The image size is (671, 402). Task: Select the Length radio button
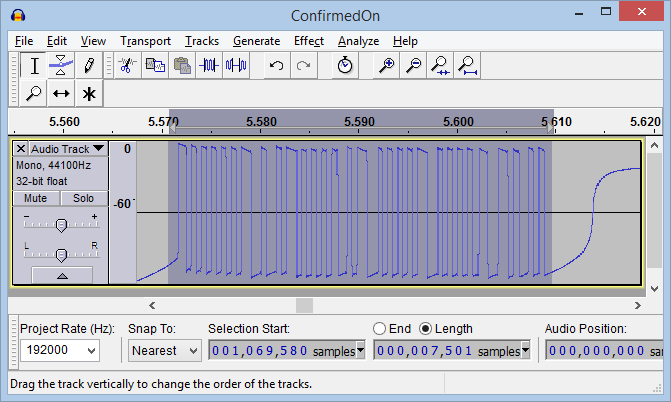point(425,329)
